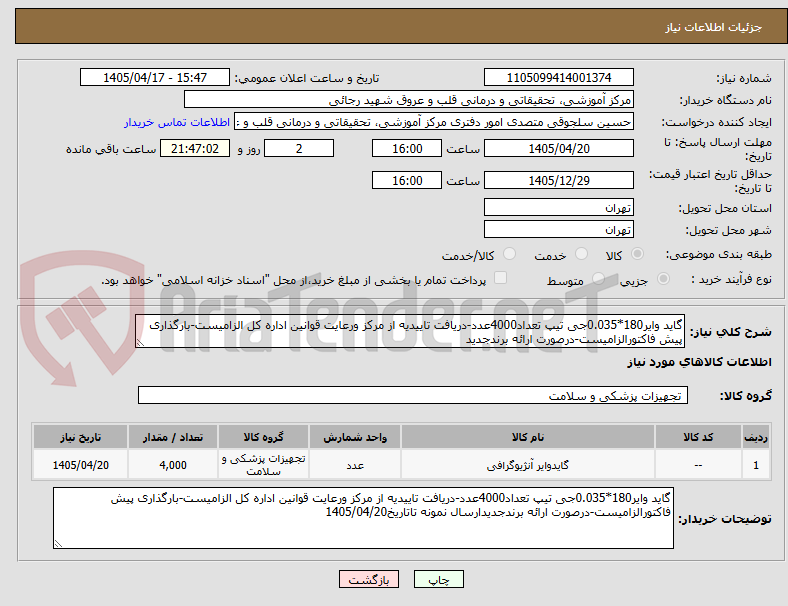Click the quantity cell 4,000
The height and width of the screenshot is (606, 788).
[173, 465]
